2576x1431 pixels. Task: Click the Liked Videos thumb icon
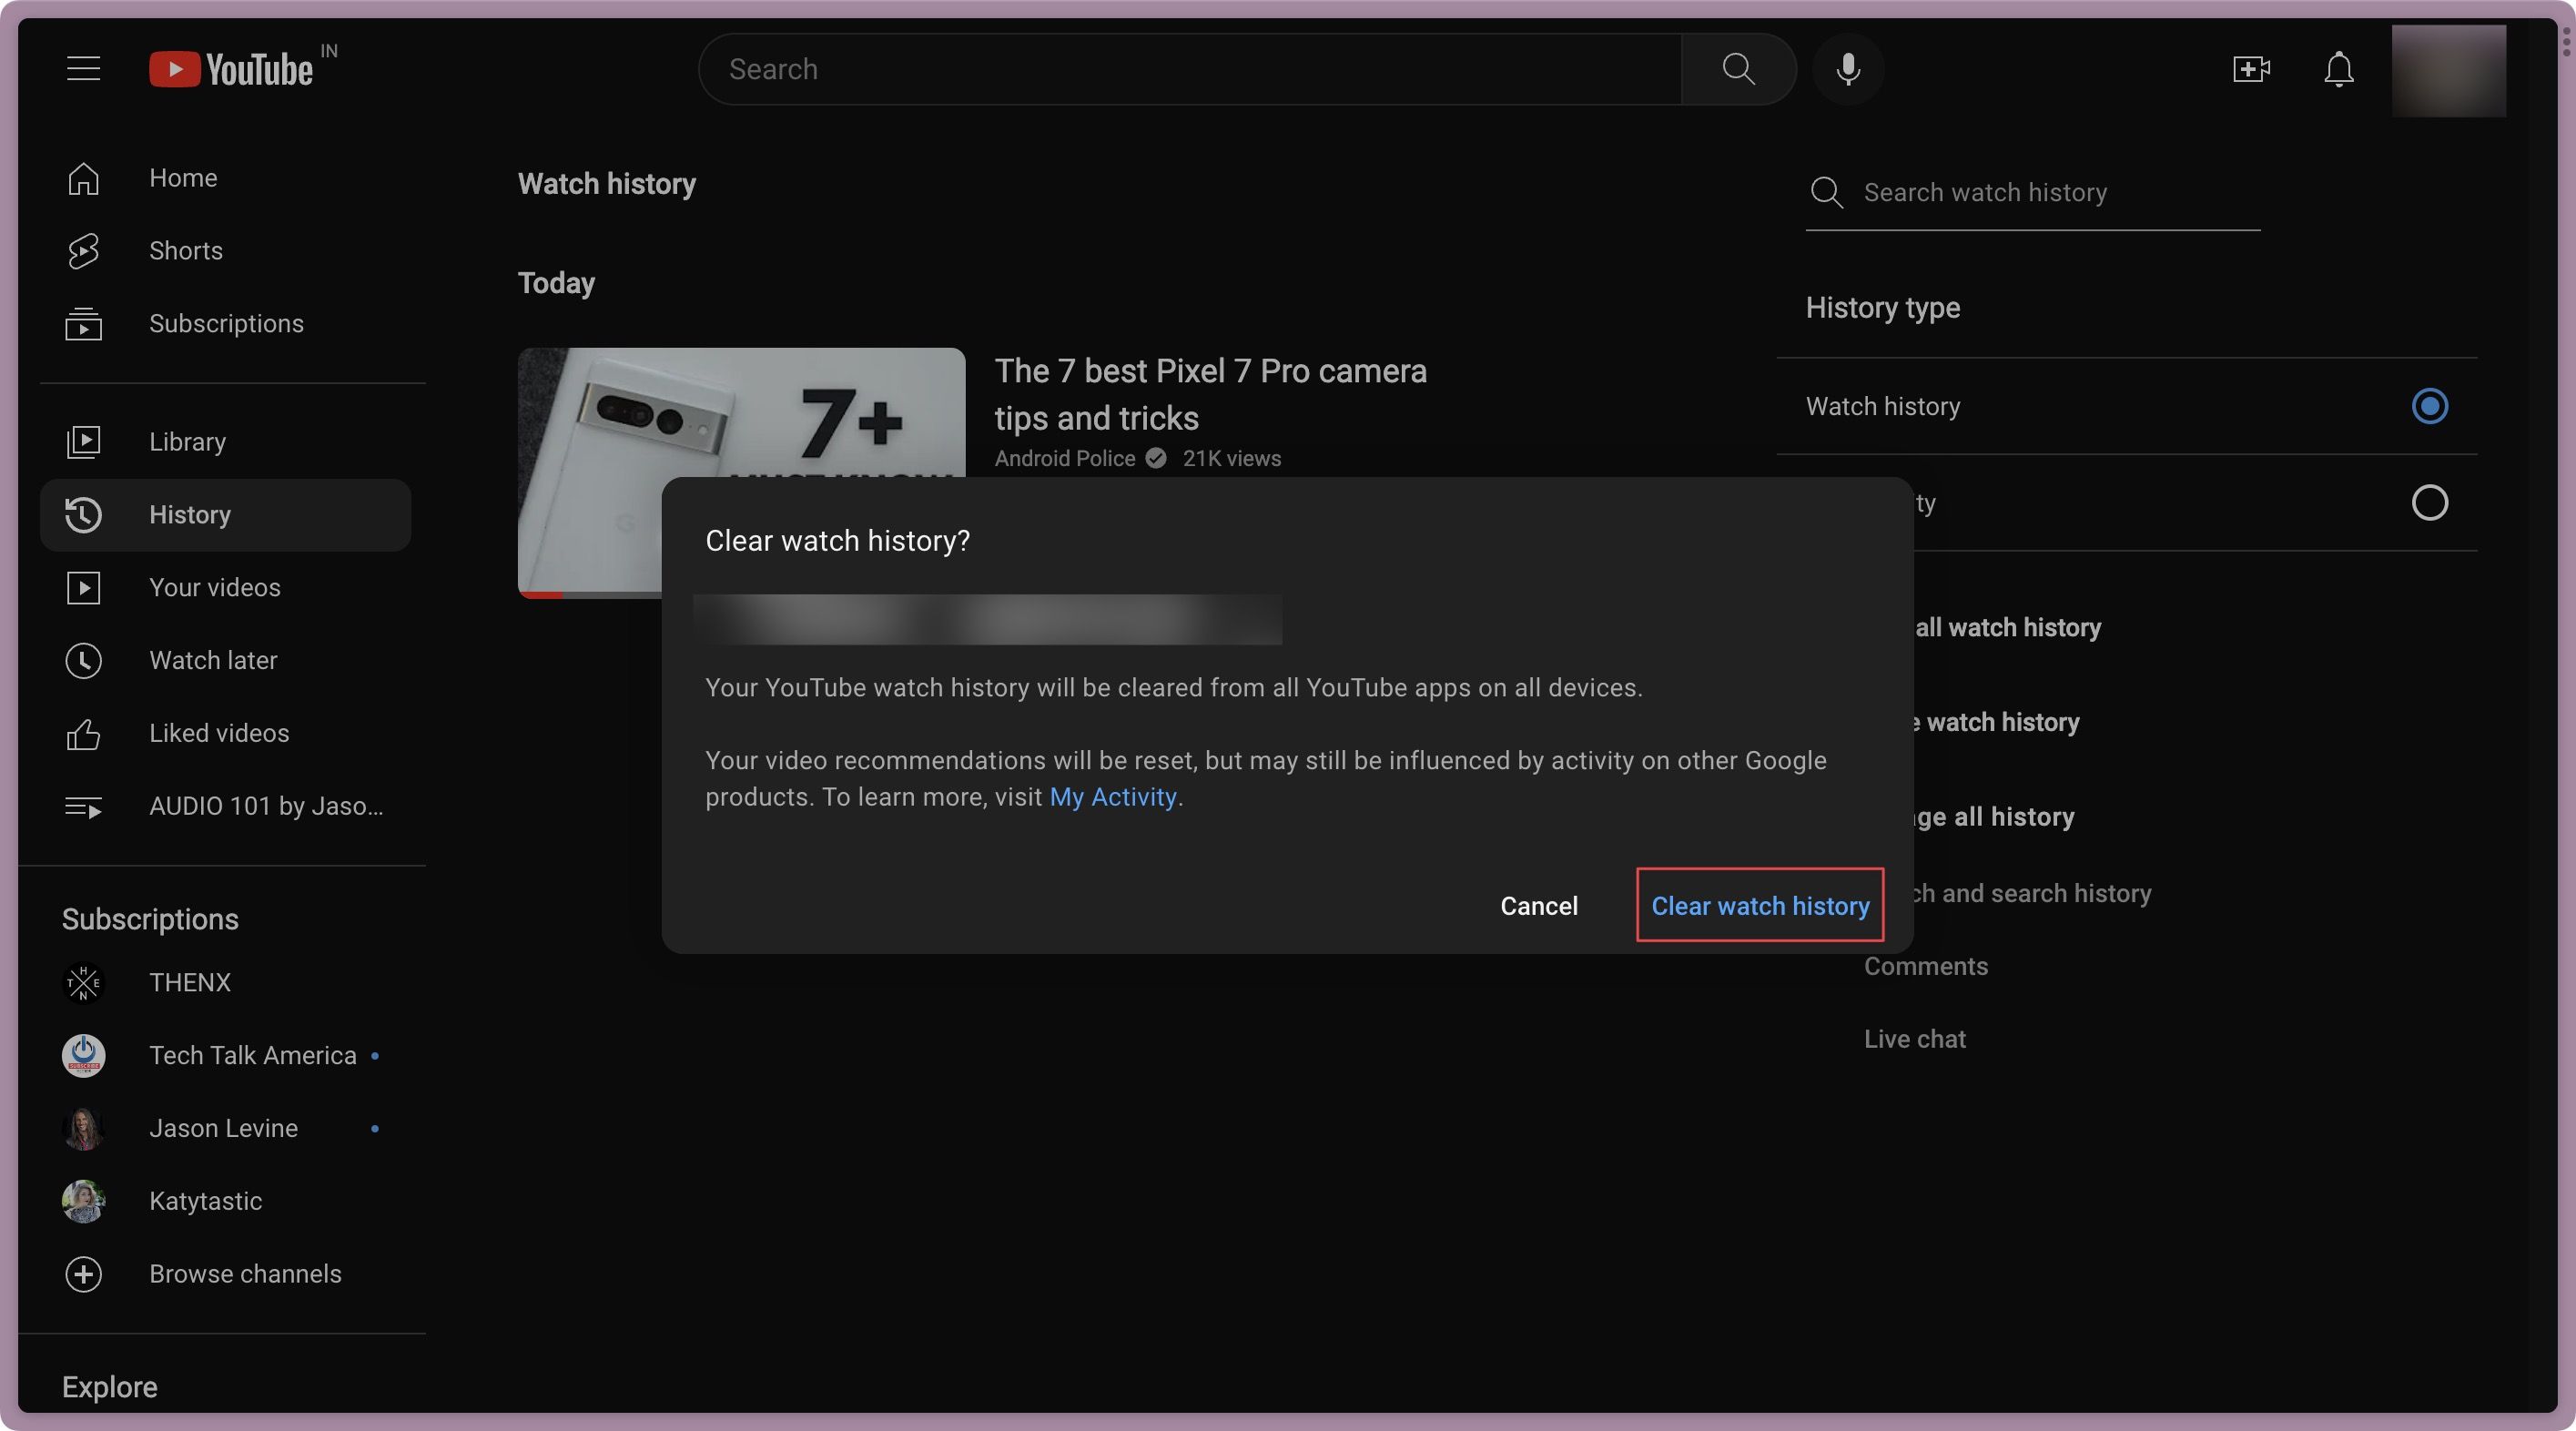[x=83, y=733]
